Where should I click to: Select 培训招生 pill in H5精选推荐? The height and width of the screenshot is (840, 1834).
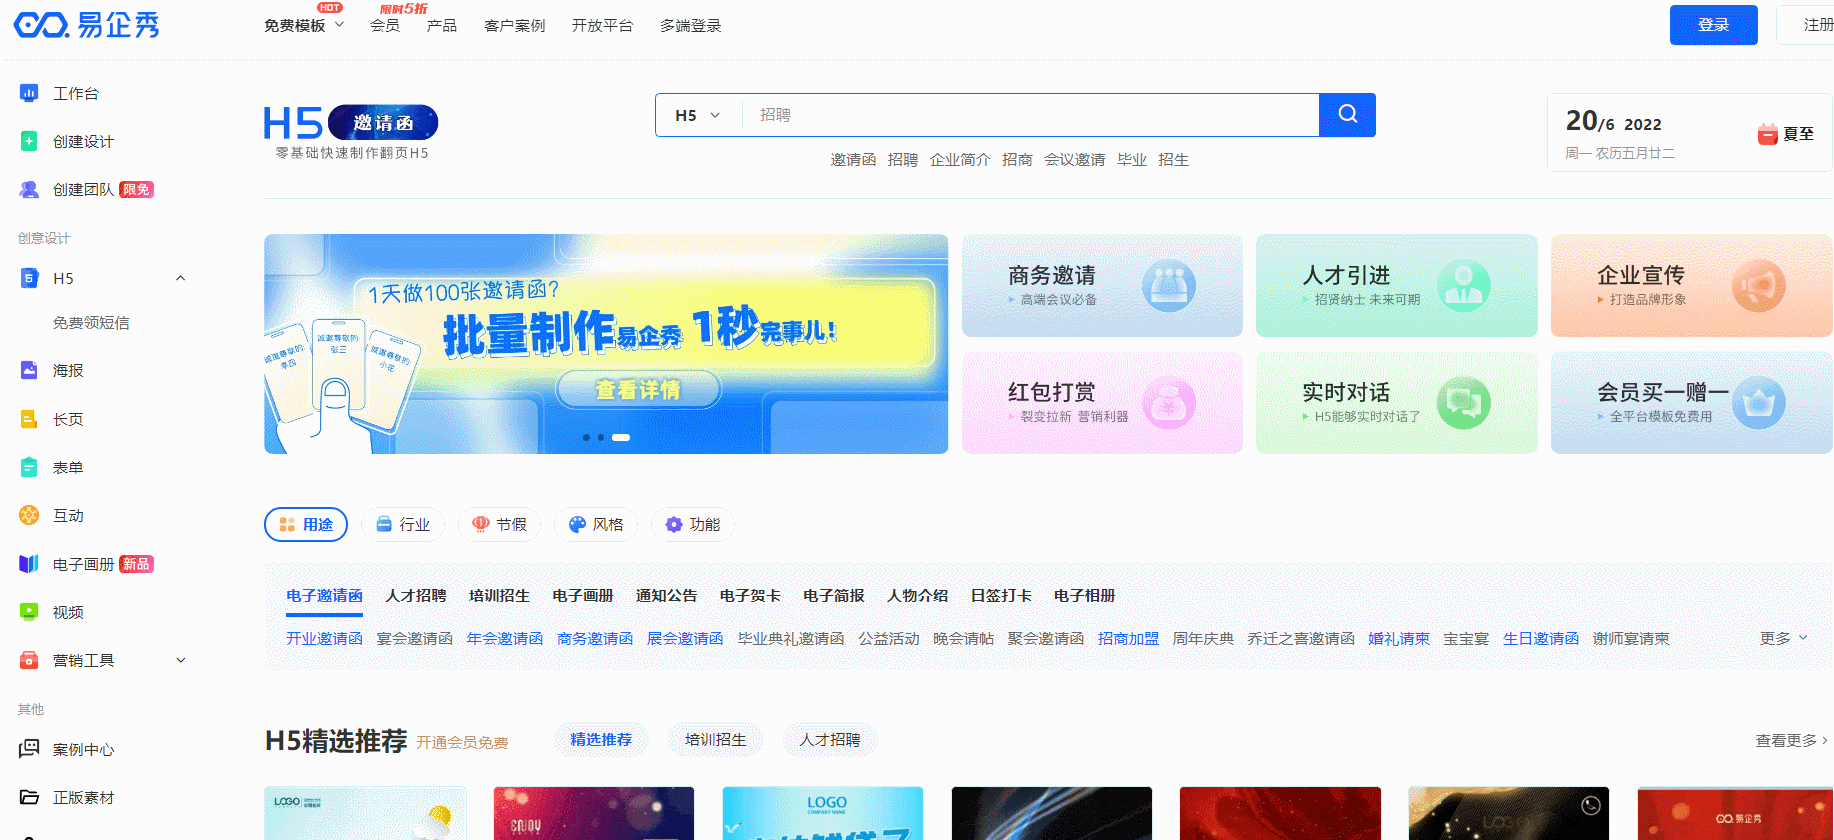pos(716,739)
